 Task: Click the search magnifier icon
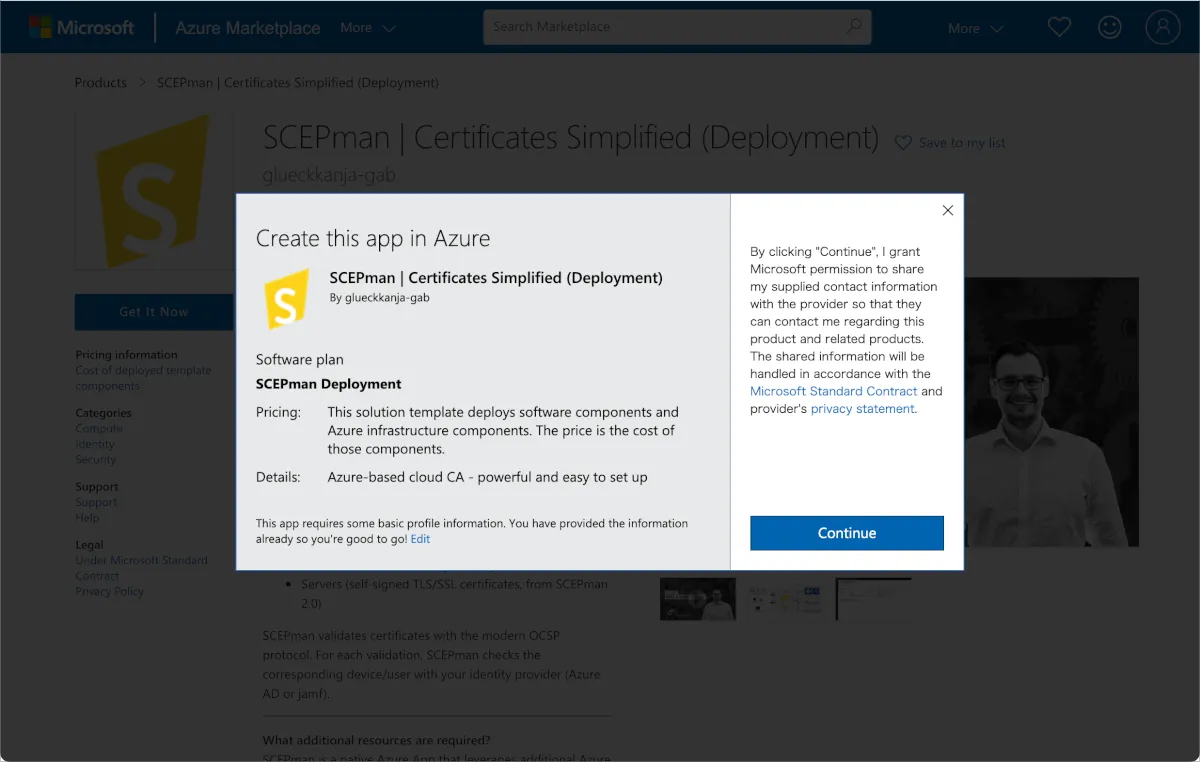pyautogui.click(x=854, y=27)
